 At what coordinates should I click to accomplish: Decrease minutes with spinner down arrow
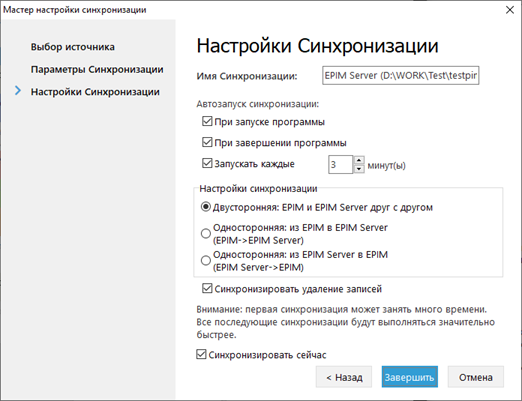[359, 169]
